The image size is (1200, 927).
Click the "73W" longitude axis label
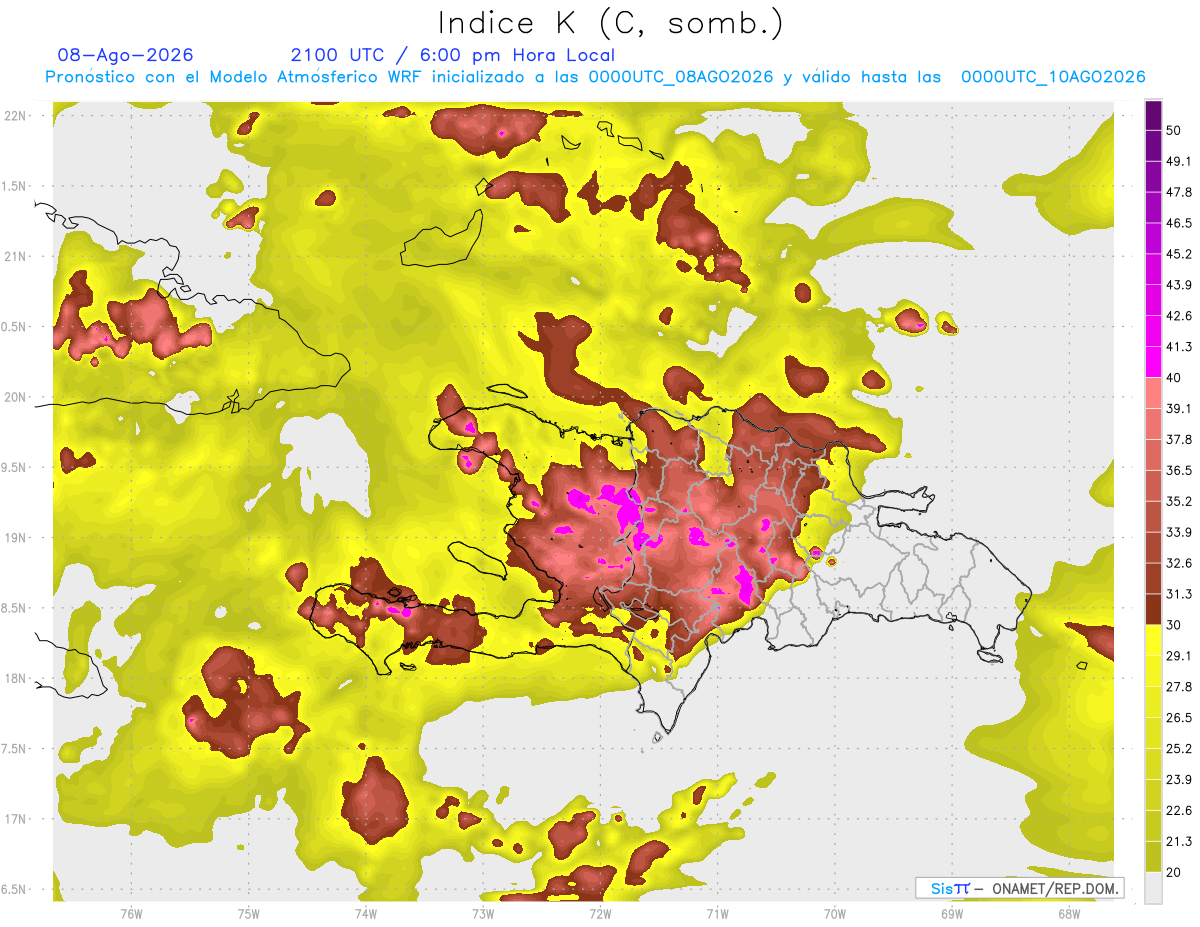(483, 913)
